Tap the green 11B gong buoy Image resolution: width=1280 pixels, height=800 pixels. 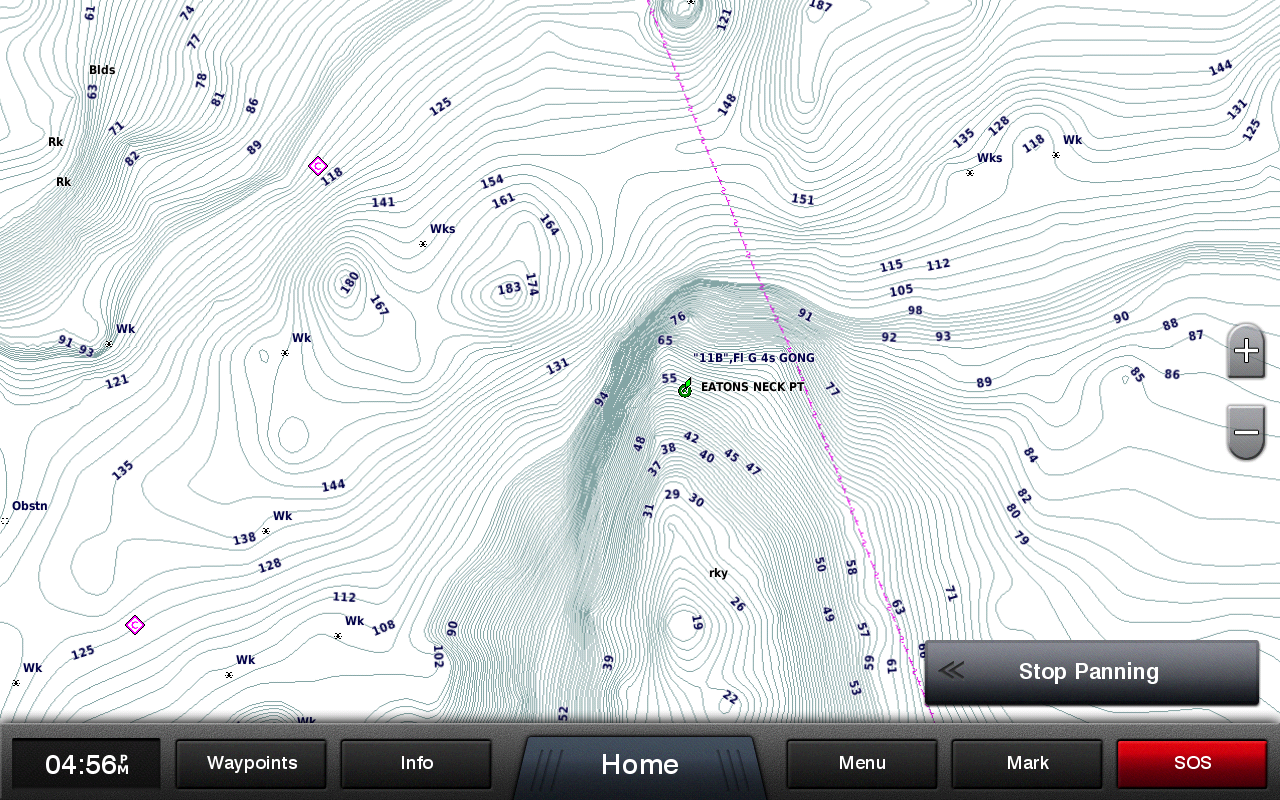(x=685, y=388)
